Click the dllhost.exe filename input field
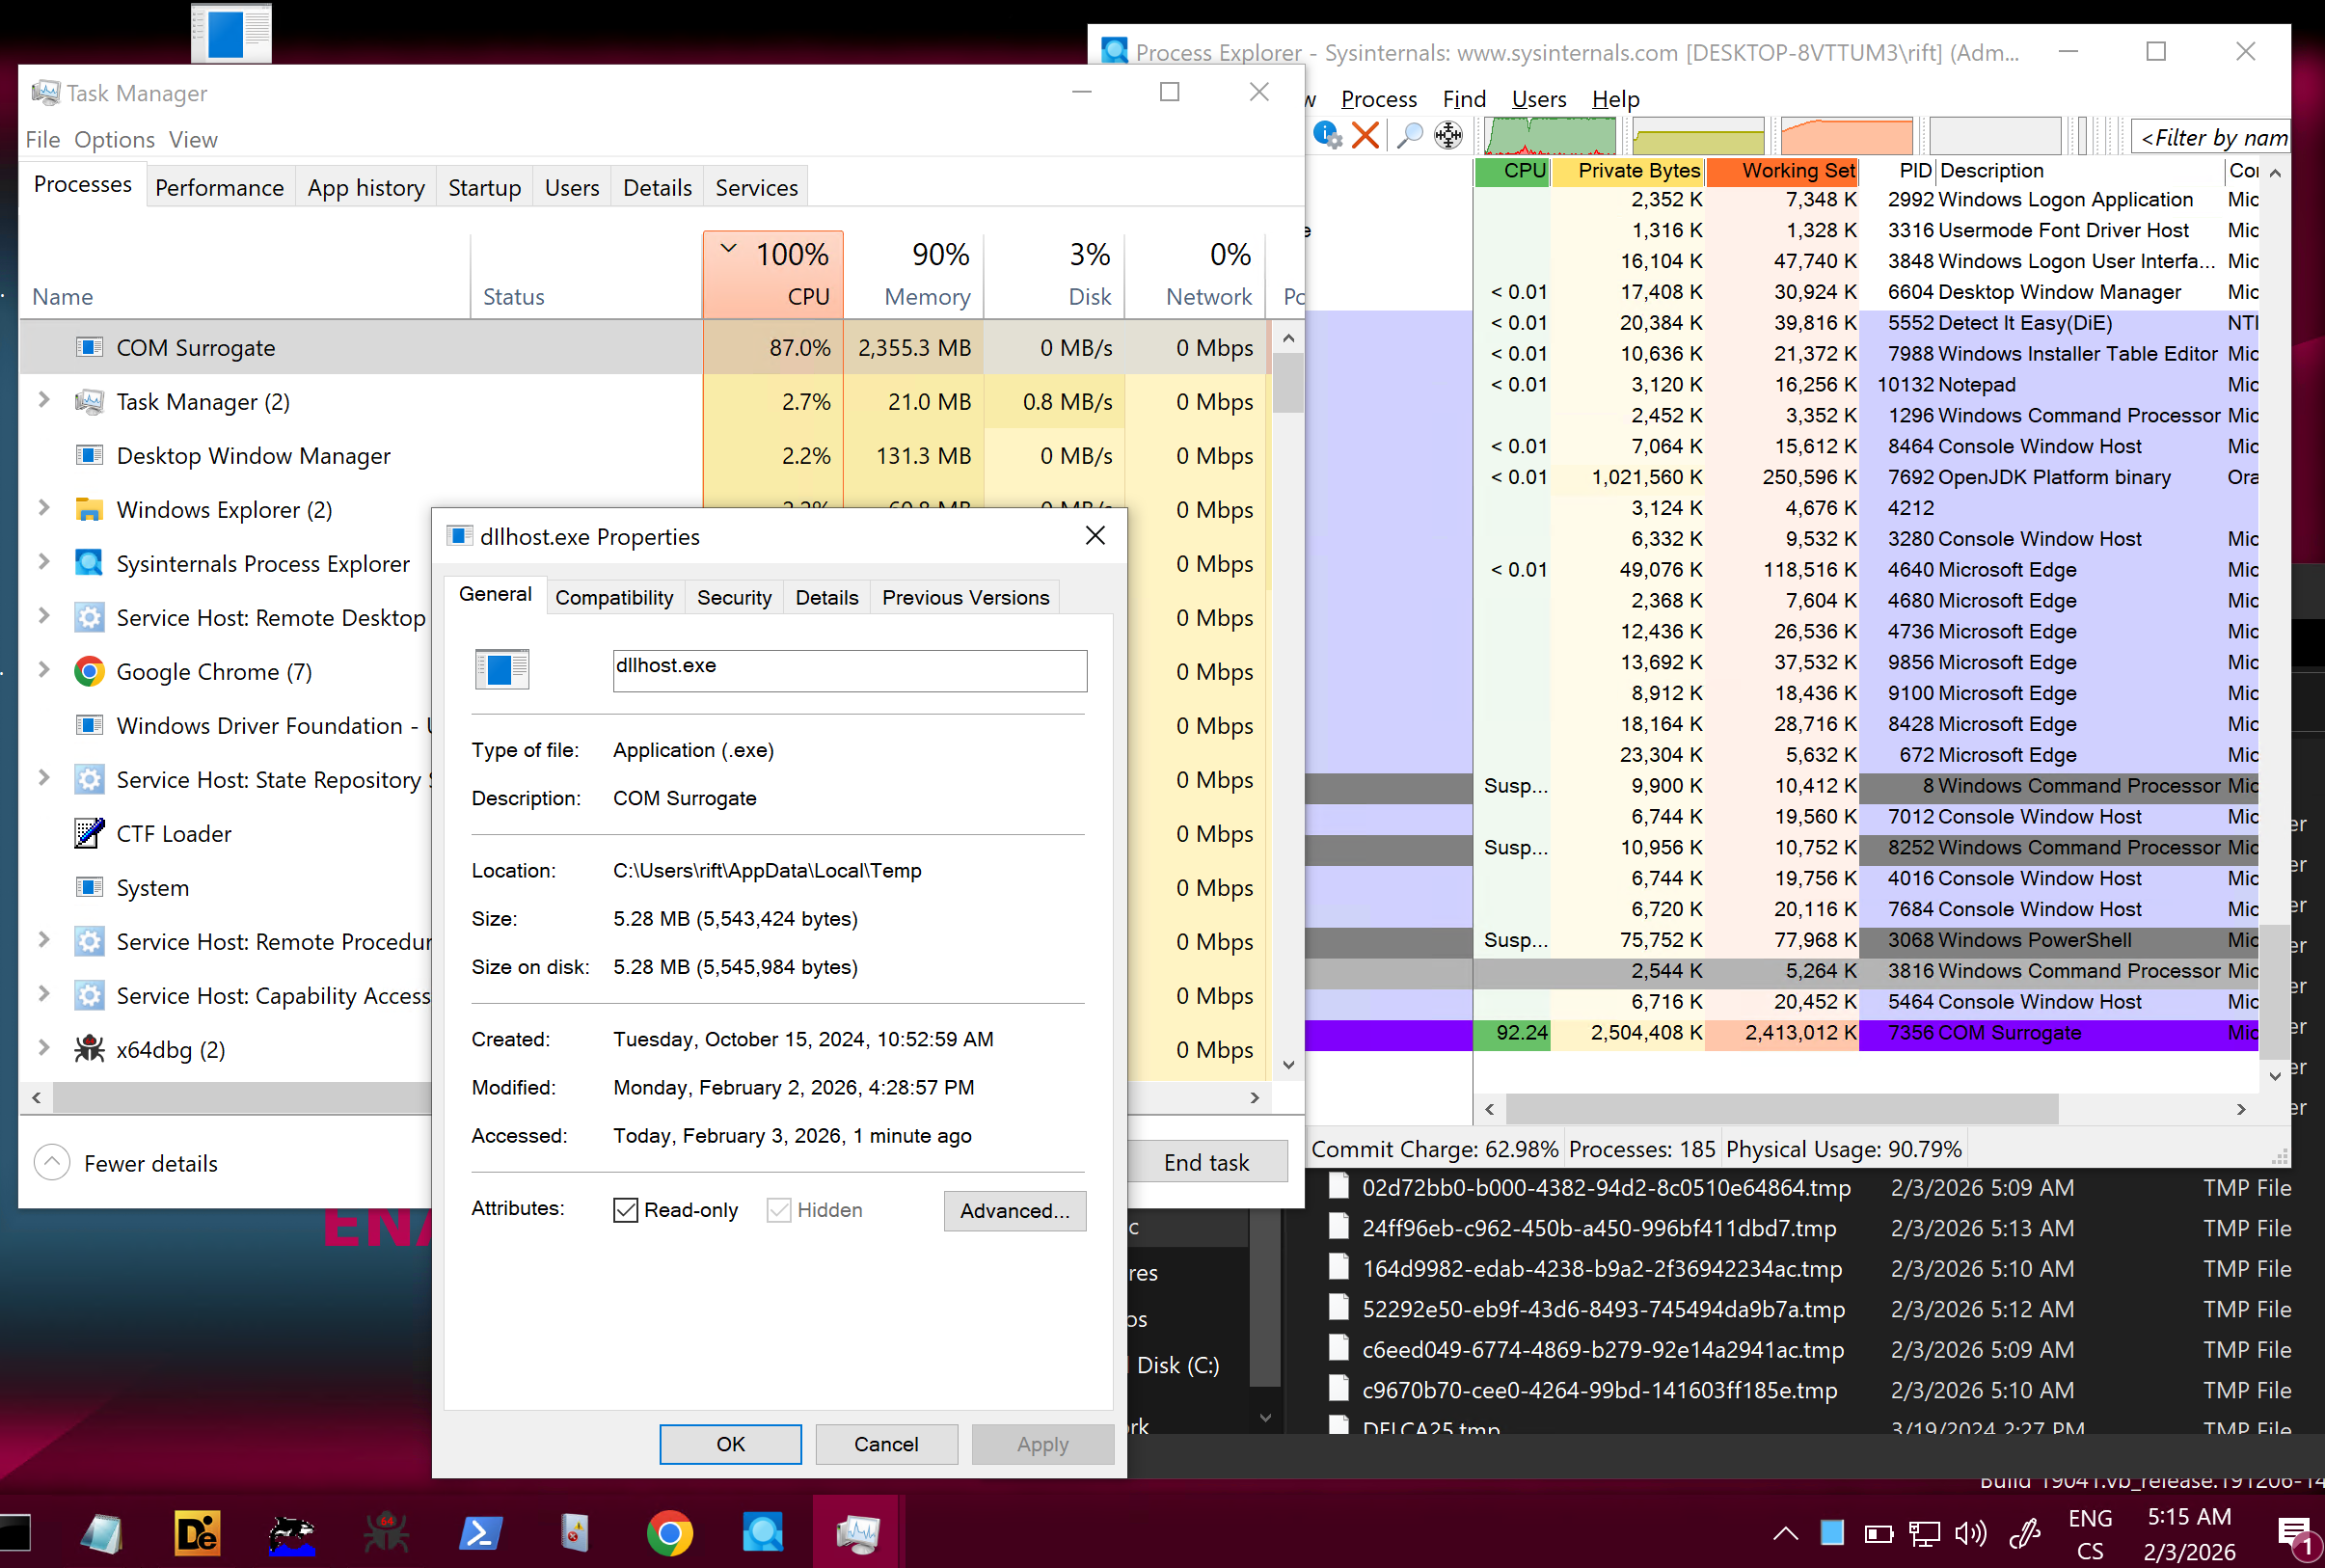This screenshot has width=2325, height=1568. (850, 670)
